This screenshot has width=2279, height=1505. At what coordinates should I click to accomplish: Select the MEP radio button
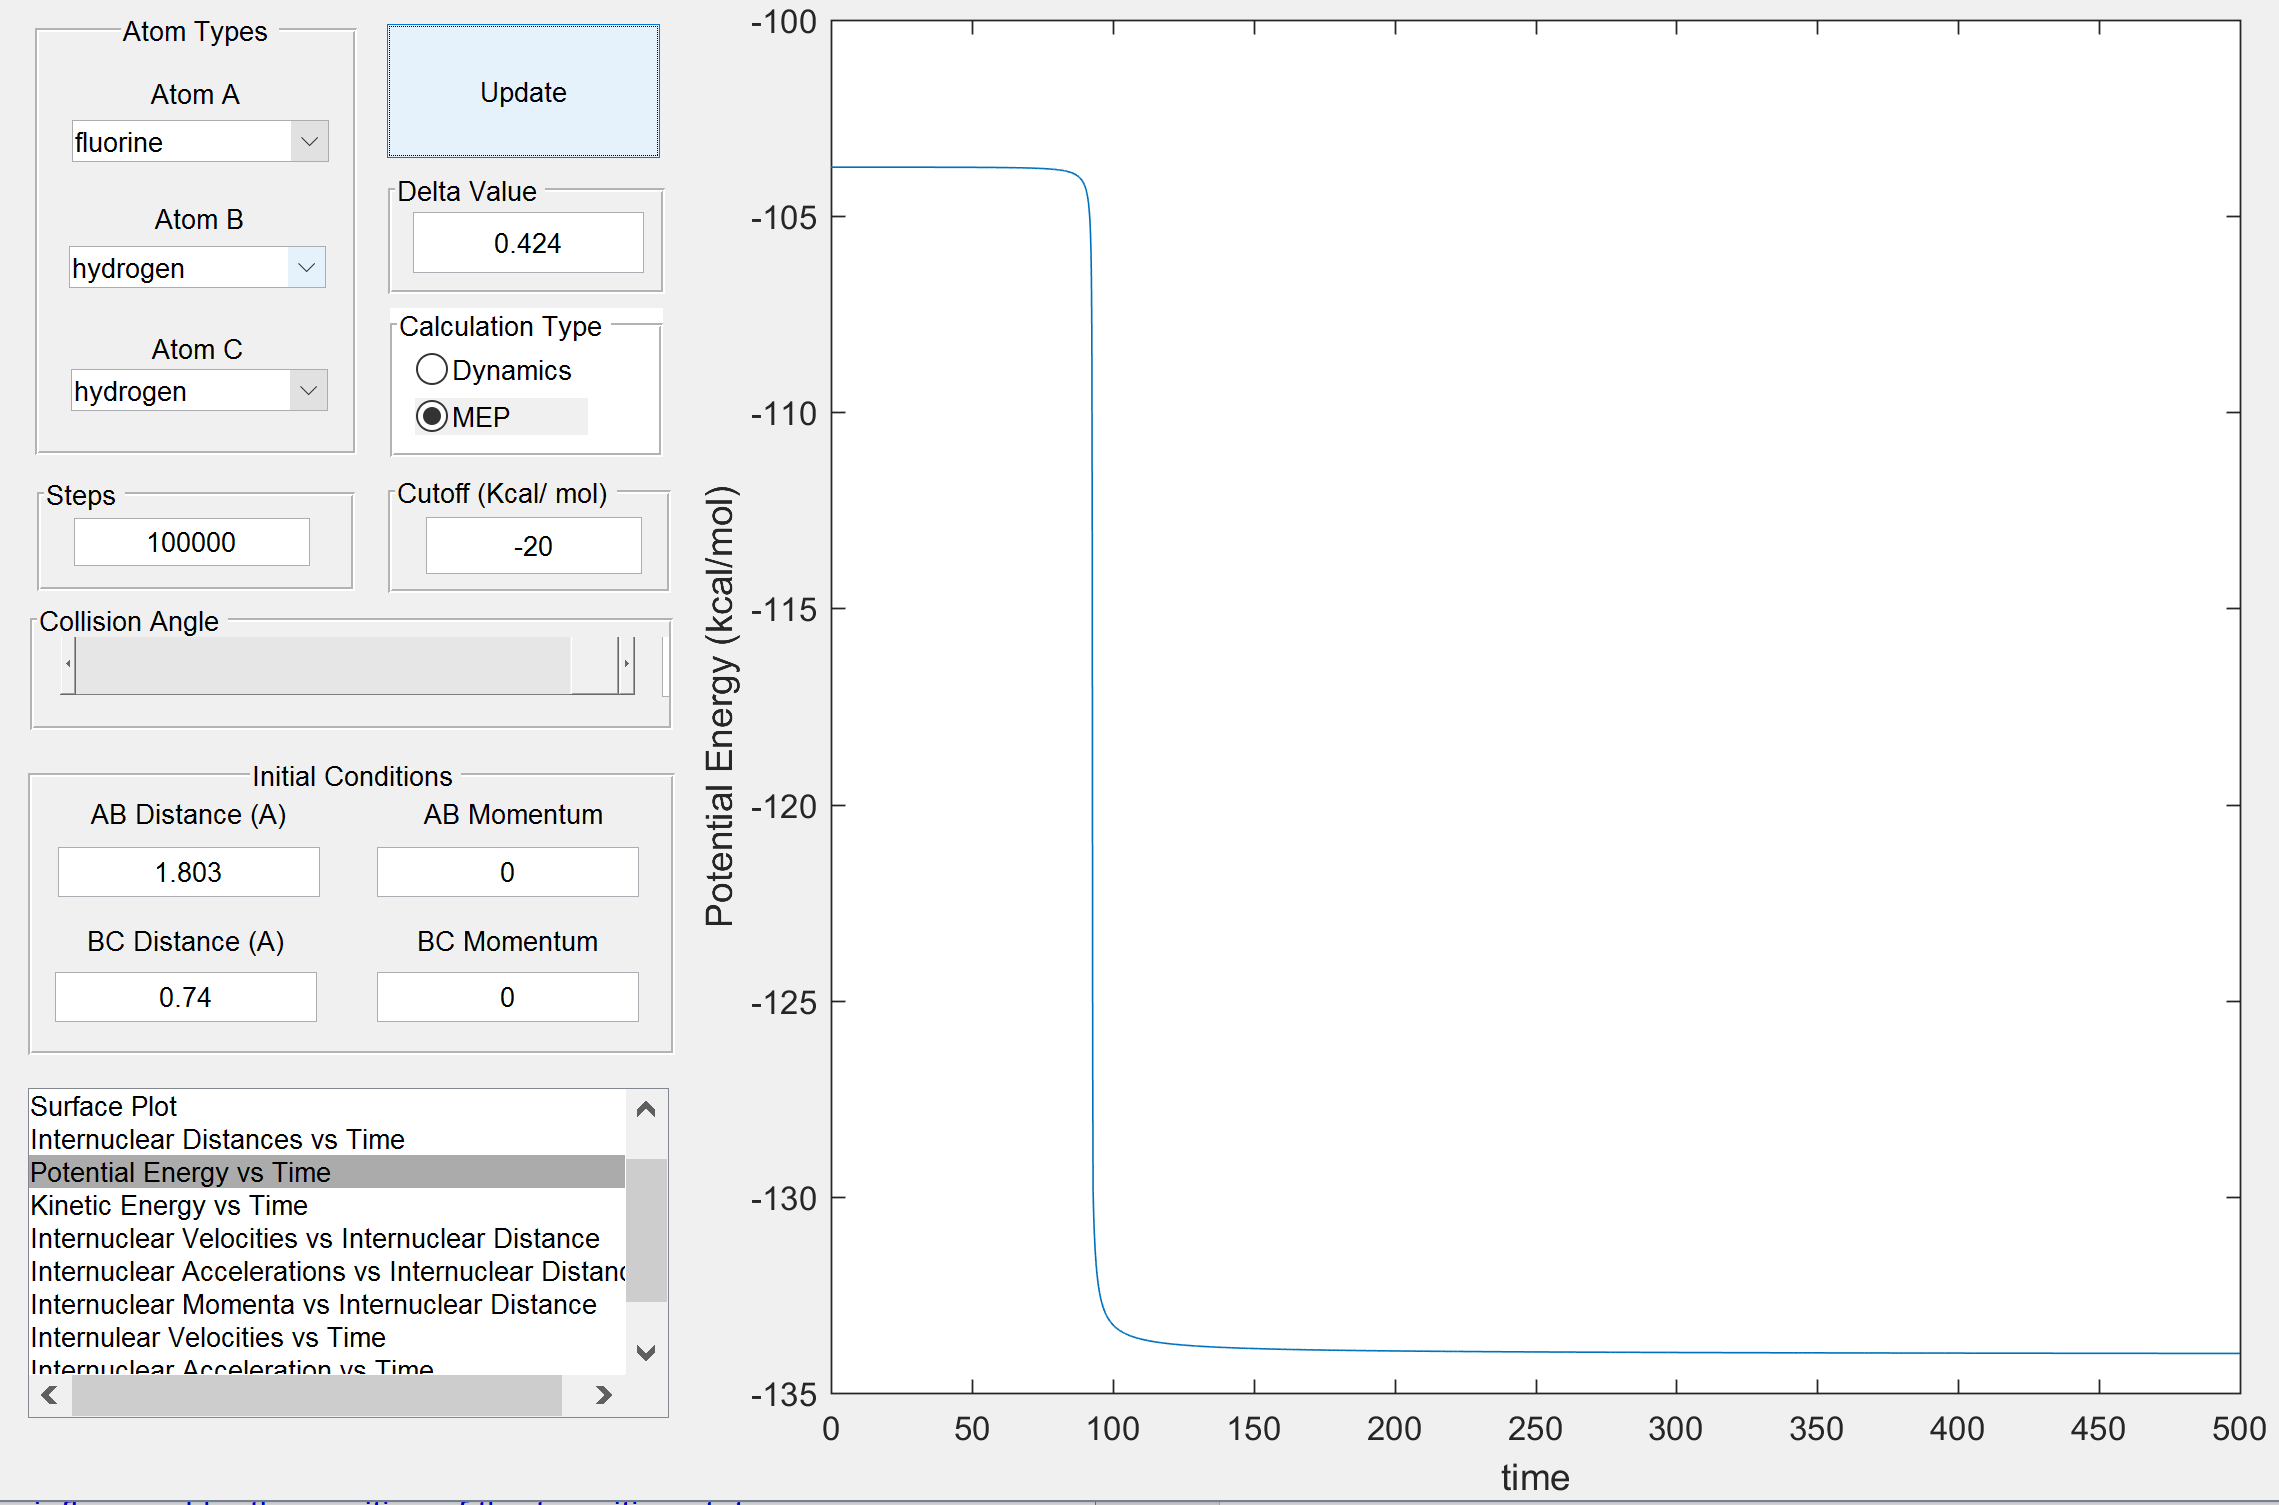(432, 417)
